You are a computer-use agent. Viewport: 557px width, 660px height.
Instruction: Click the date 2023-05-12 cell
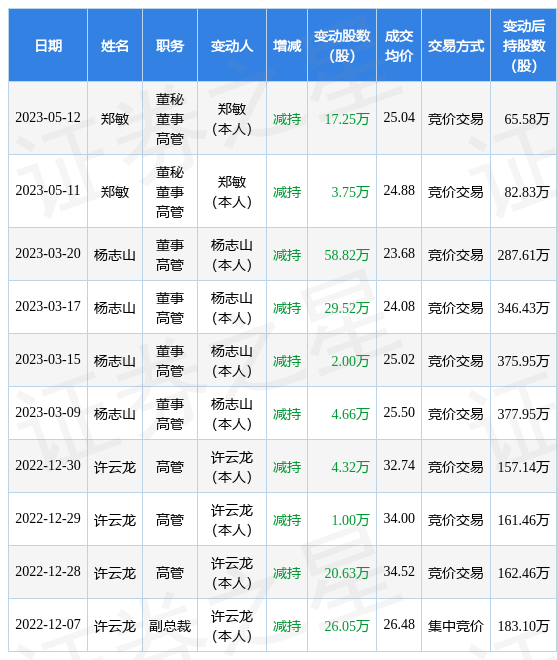[48, 117]
